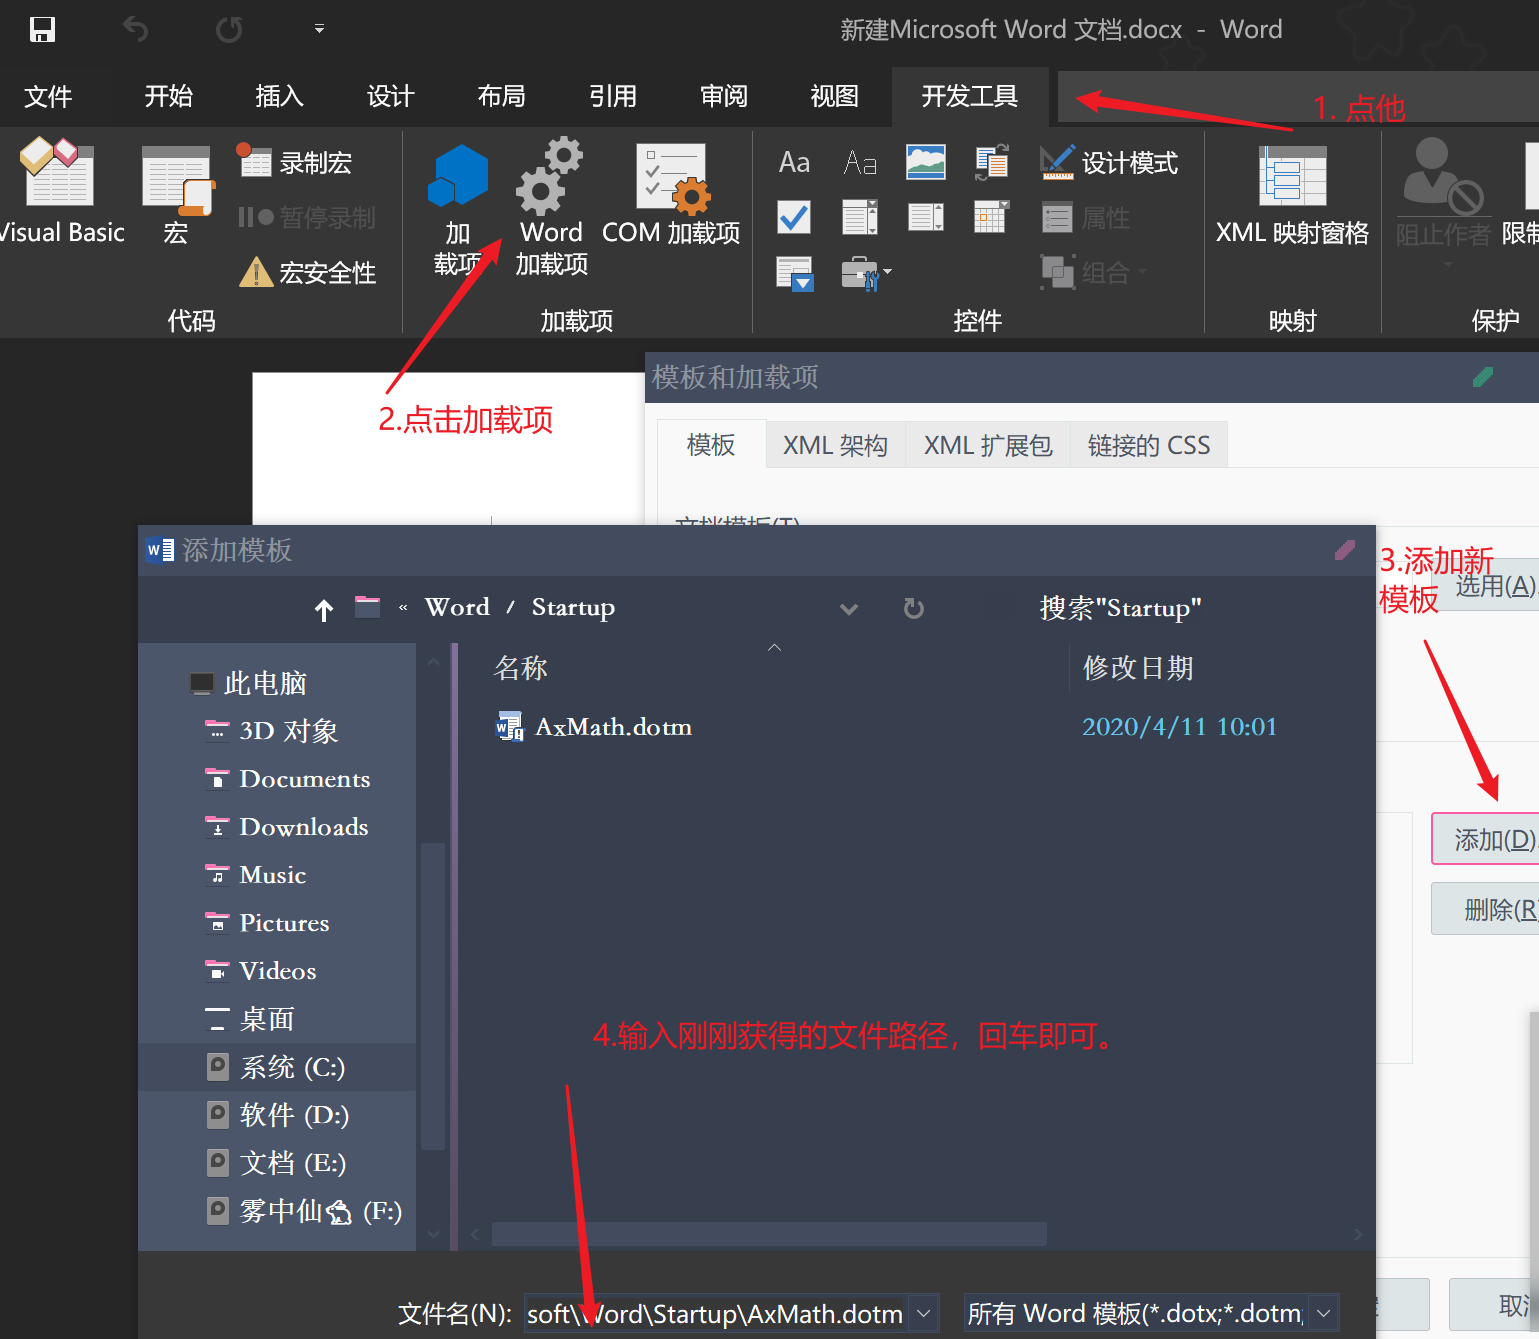1539x1339 pixels.
Task: Select the 布局 ribbon tab
Action: (501, 96)
